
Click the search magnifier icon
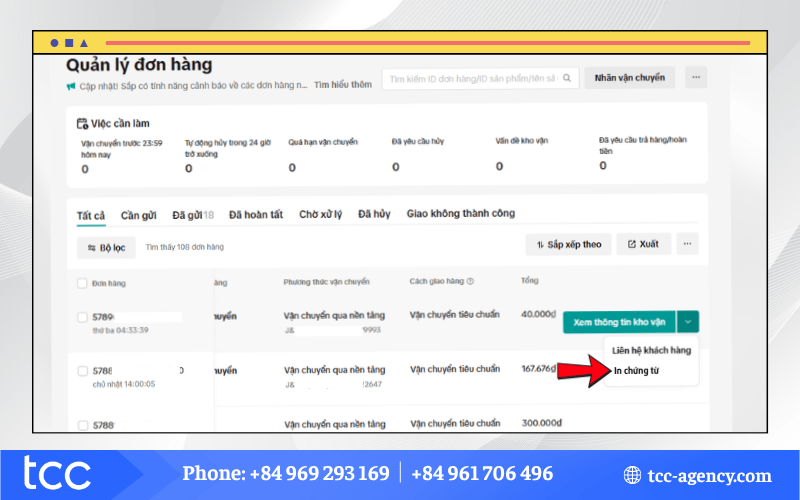[567, 78]
